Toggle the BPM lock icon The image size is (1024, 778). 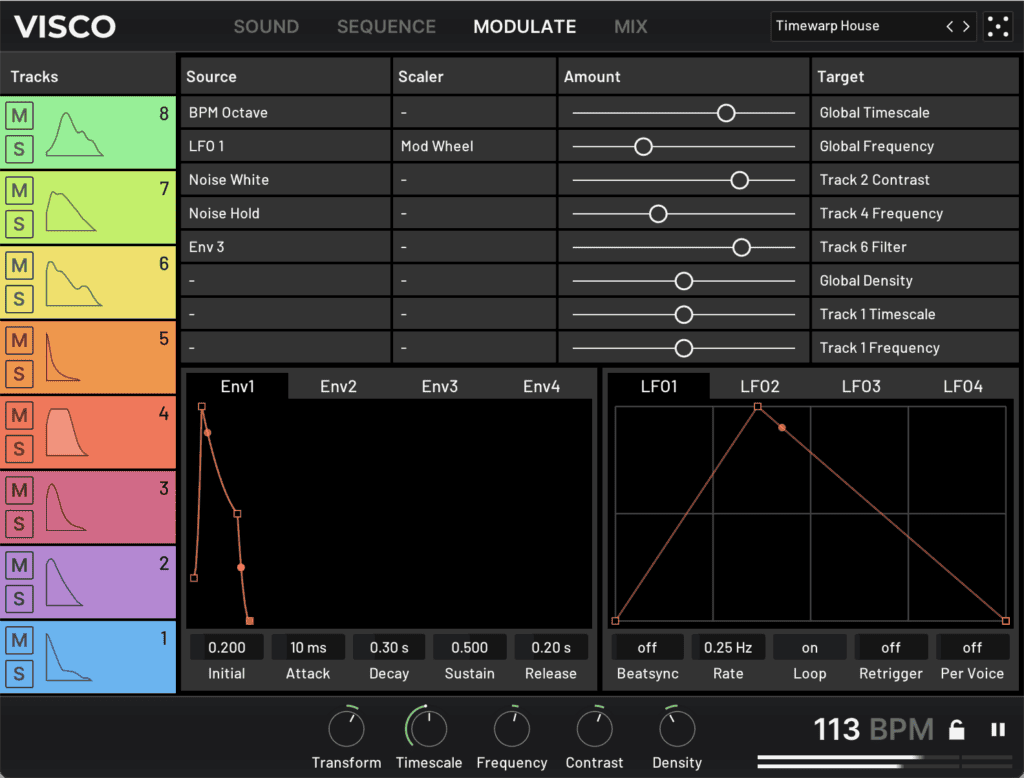pos(957,730)
